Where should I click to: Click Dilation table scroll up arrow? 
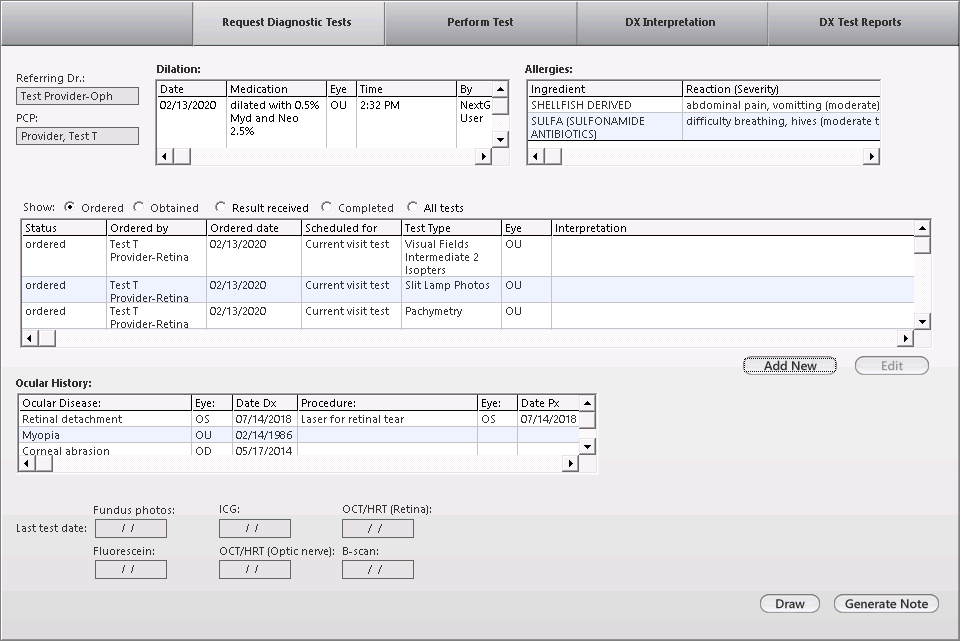click(x=500, y=89)
